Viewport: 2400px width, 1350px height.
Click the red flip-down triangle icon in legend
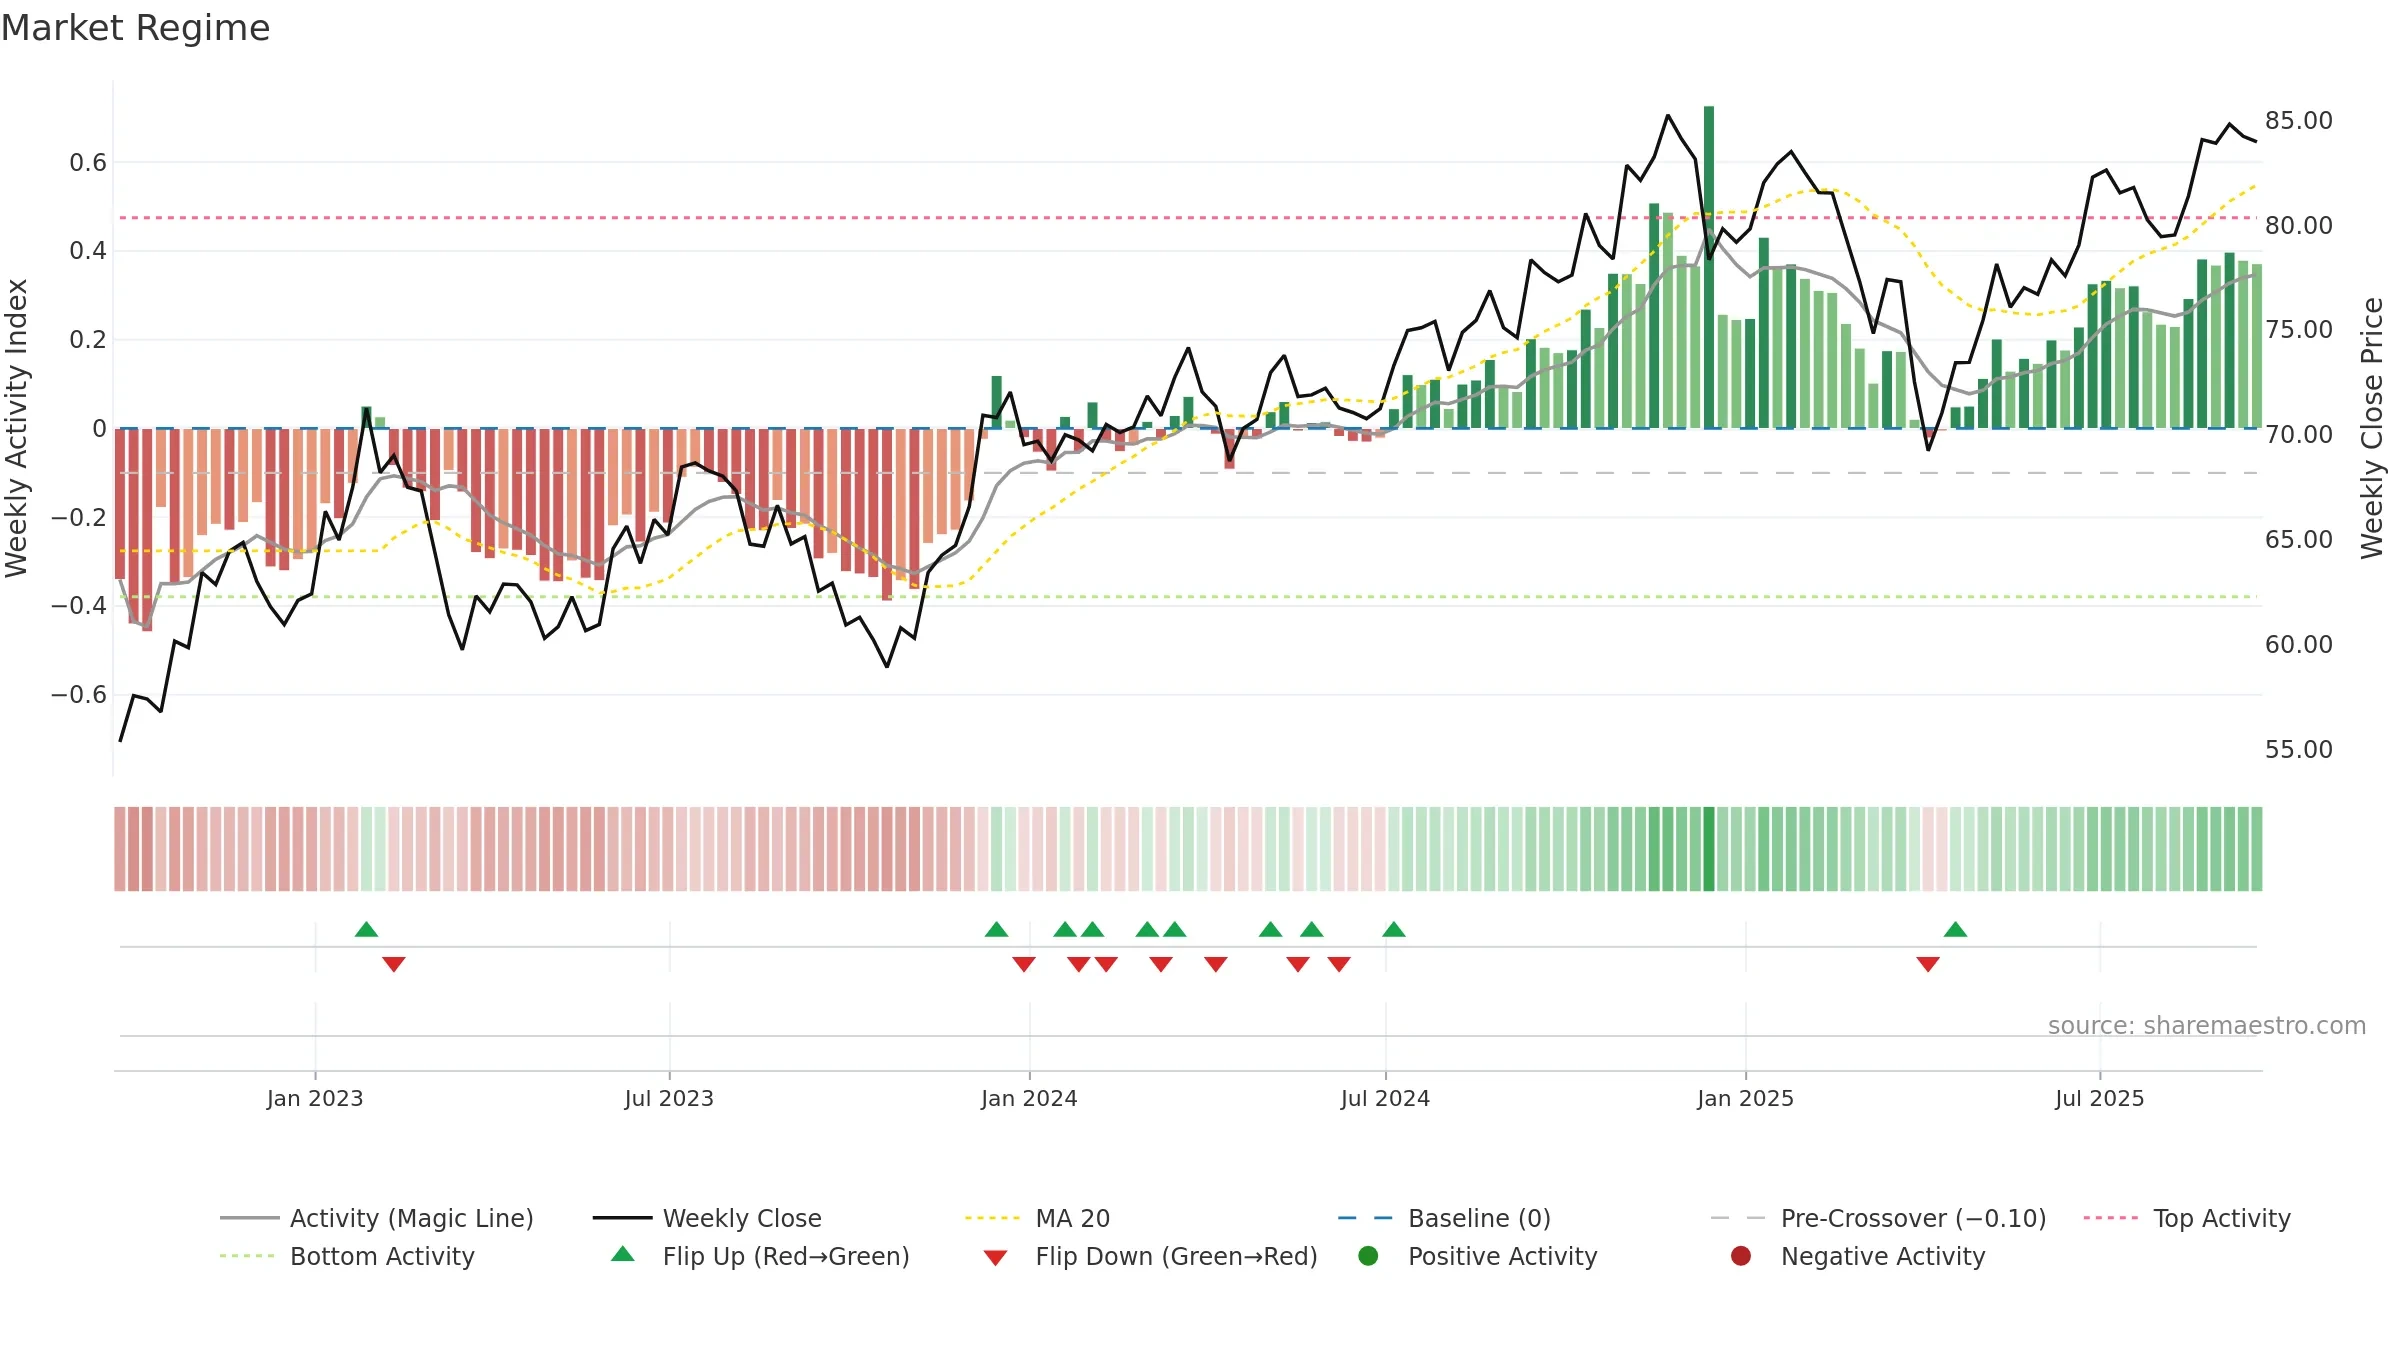click(x=995, y=1258)
